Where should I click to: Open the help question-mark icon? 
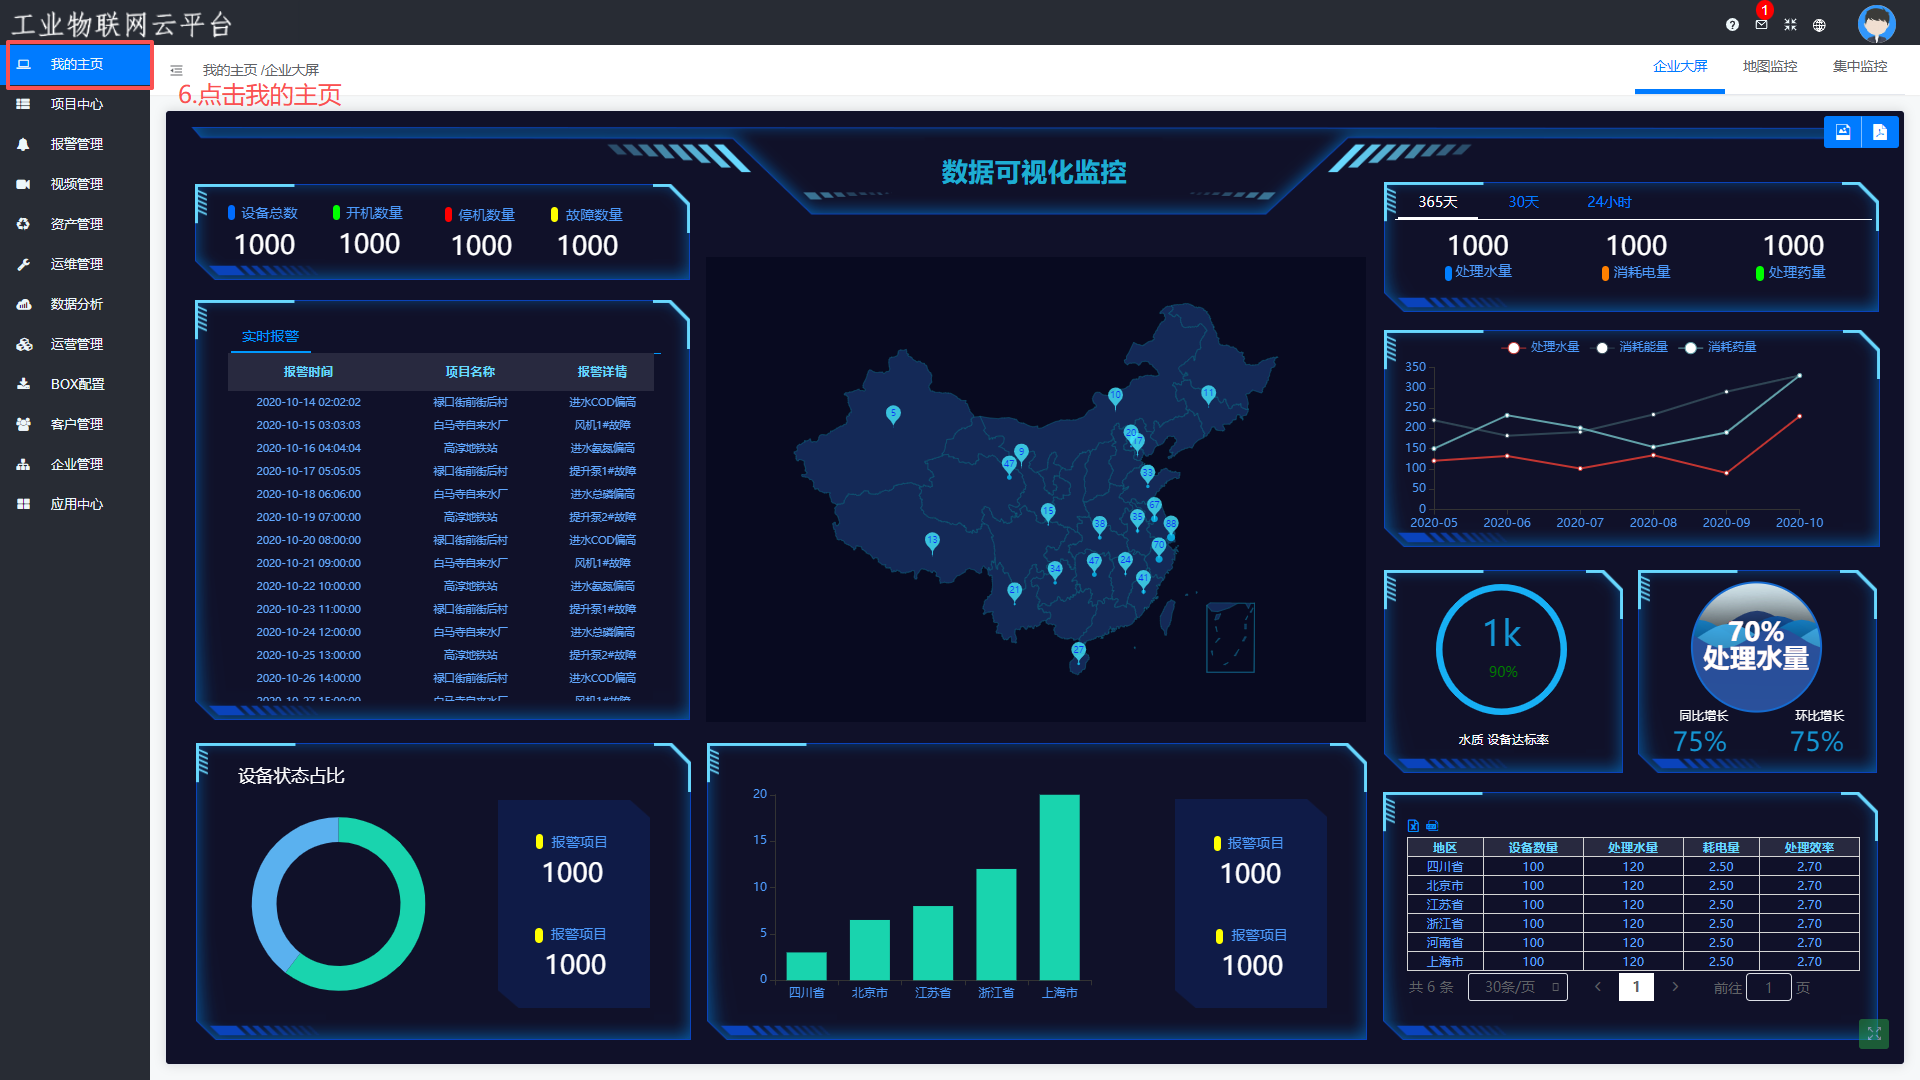pyautogui.click(x=1732, y=25)
